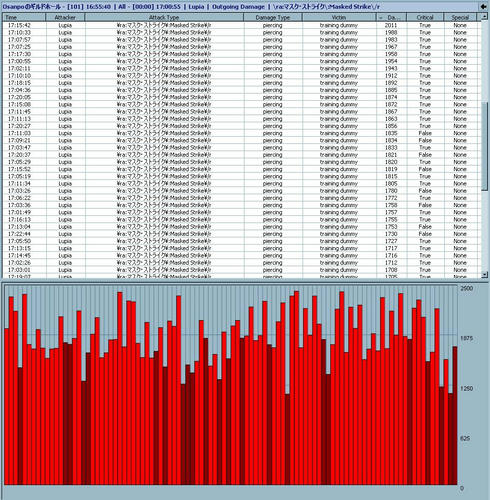
Task: Sort by the Attack Type column header
Action: coord(164,17)
